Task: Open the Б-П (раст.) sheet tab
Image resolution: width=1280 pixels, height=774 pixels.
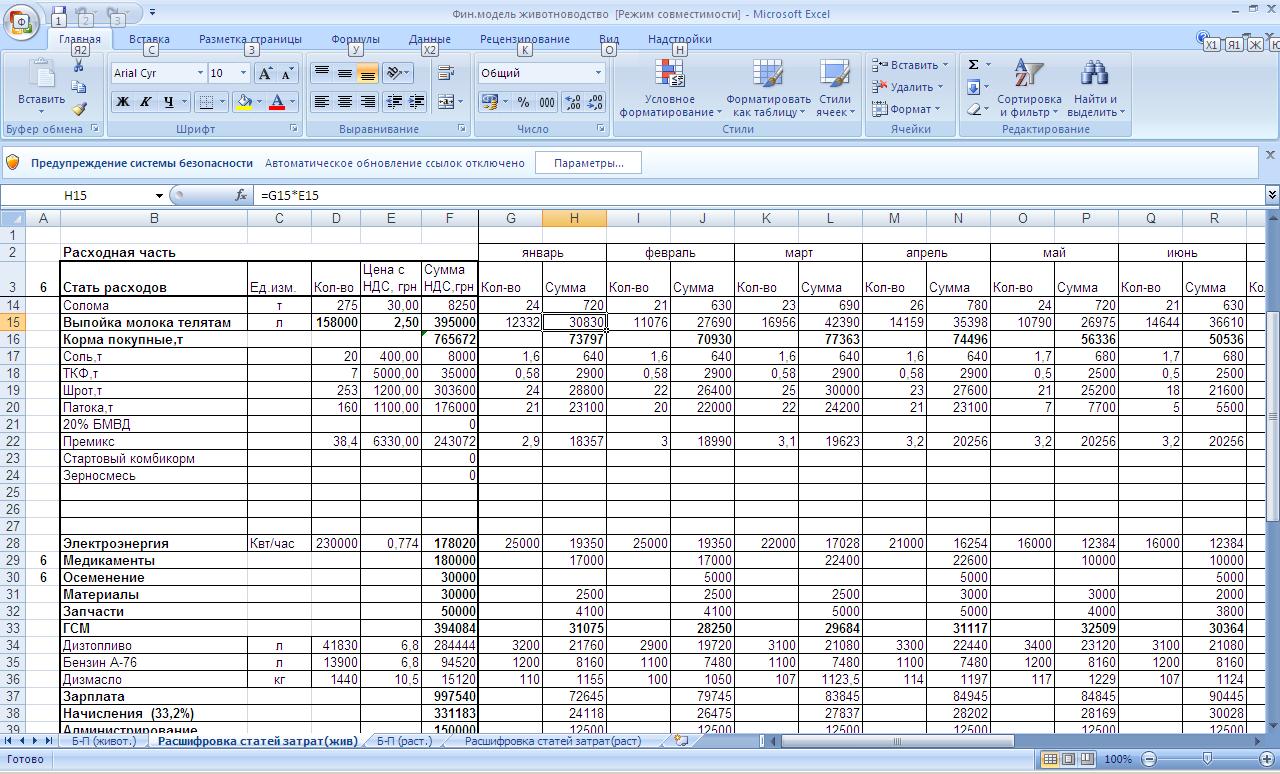Action: coord(404,741)
